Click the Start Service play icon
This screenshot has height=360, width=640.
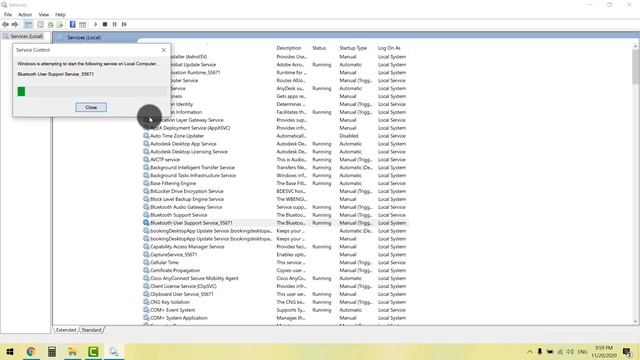tap(96, 24)
